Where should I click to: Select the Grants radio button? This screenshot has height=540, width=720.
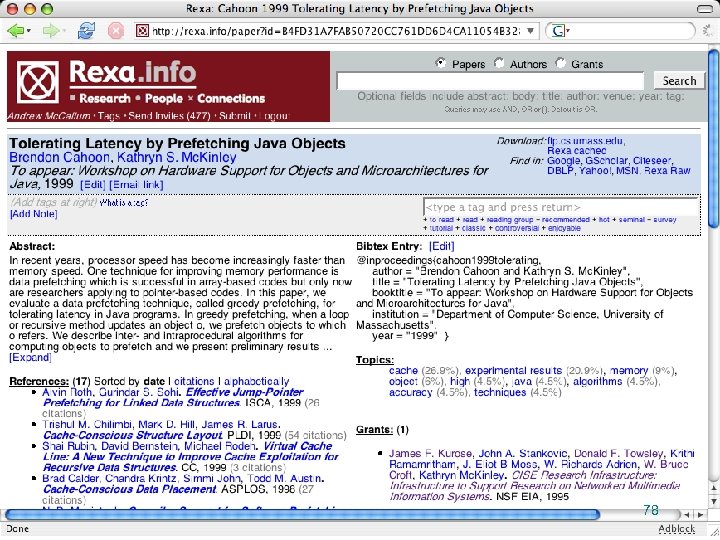click(560, 63)
